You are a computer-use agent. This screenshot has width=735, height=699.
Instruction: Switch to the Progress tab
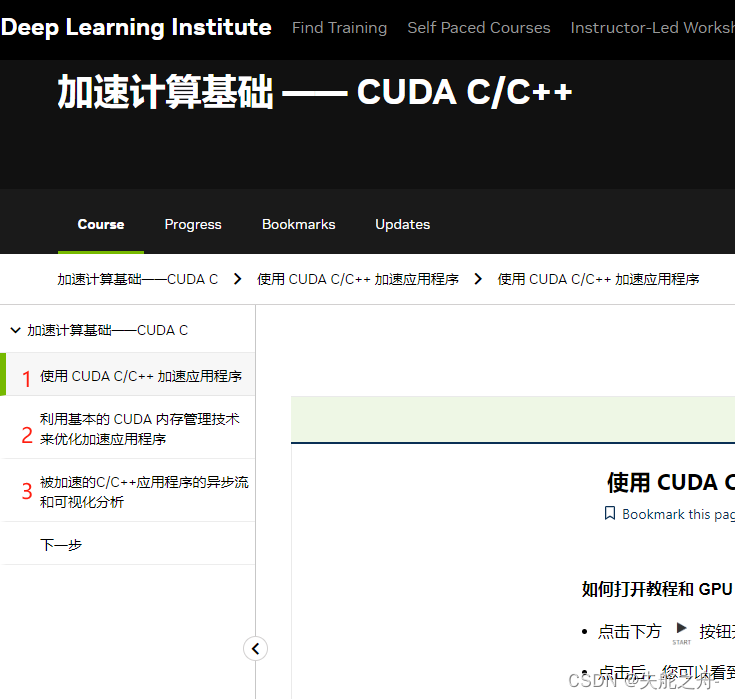193,225
